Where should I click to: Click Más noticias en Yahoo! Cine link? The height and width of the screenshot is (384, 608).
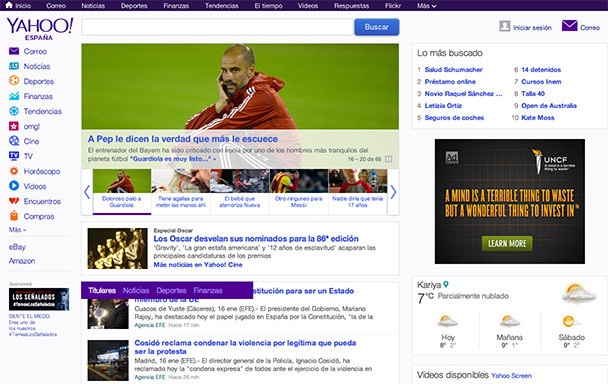(x=198, y=265)
